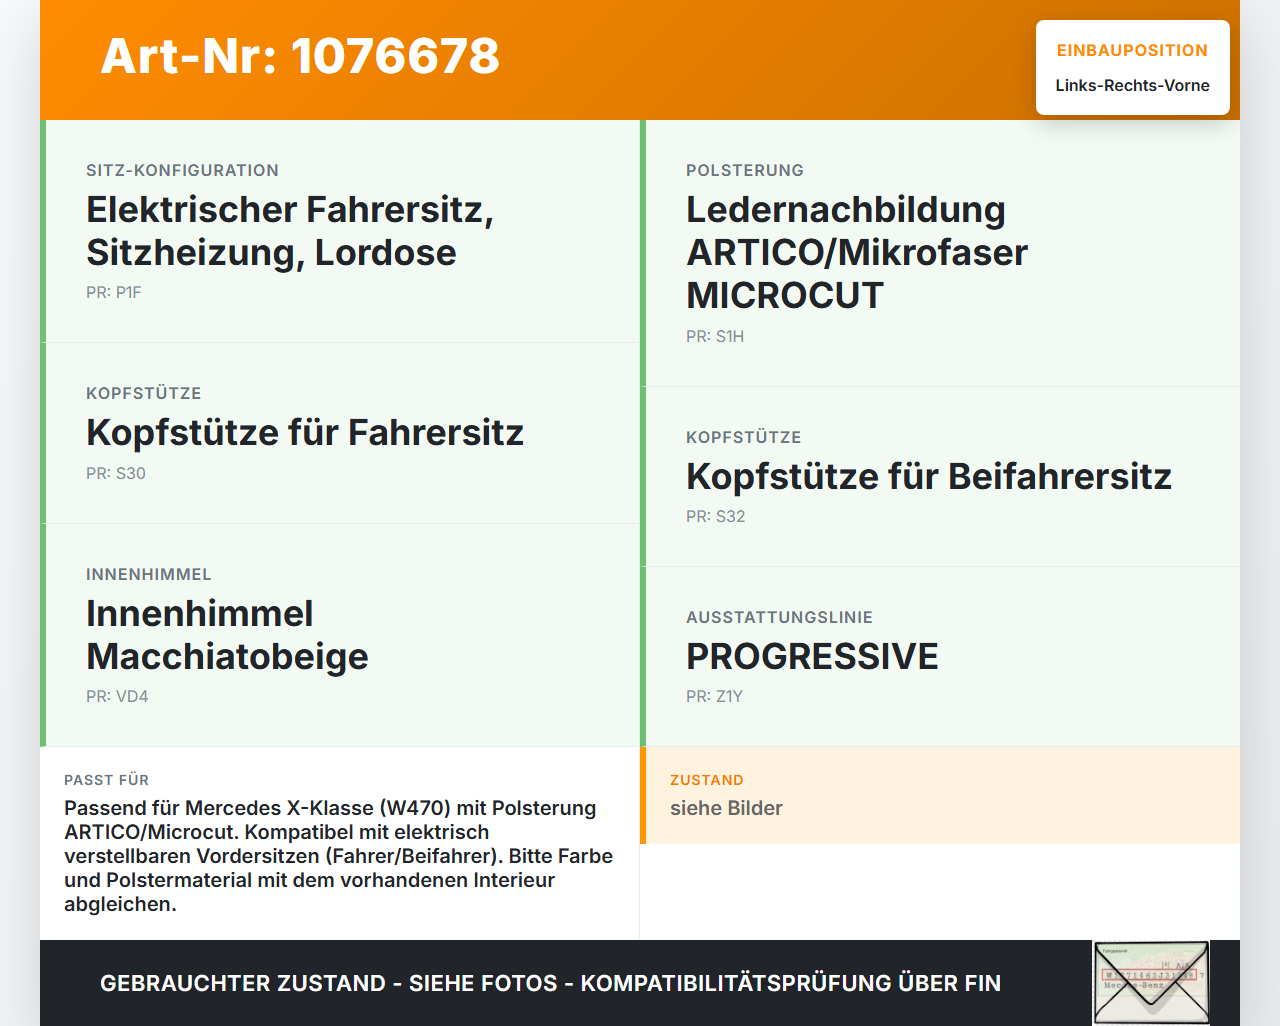Select "Kopfstütze für Fahrersitz"

click(305, 432)
